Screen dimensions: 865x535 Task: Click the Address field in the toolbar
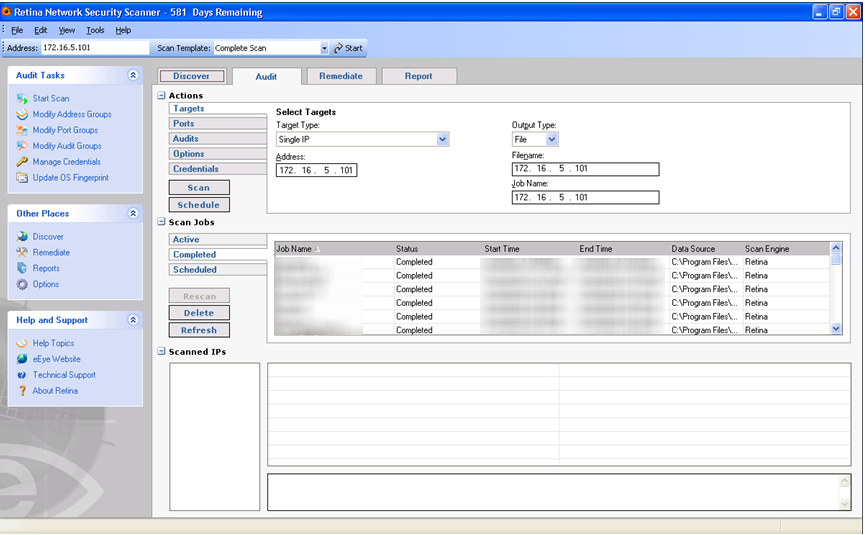[95, 47]
